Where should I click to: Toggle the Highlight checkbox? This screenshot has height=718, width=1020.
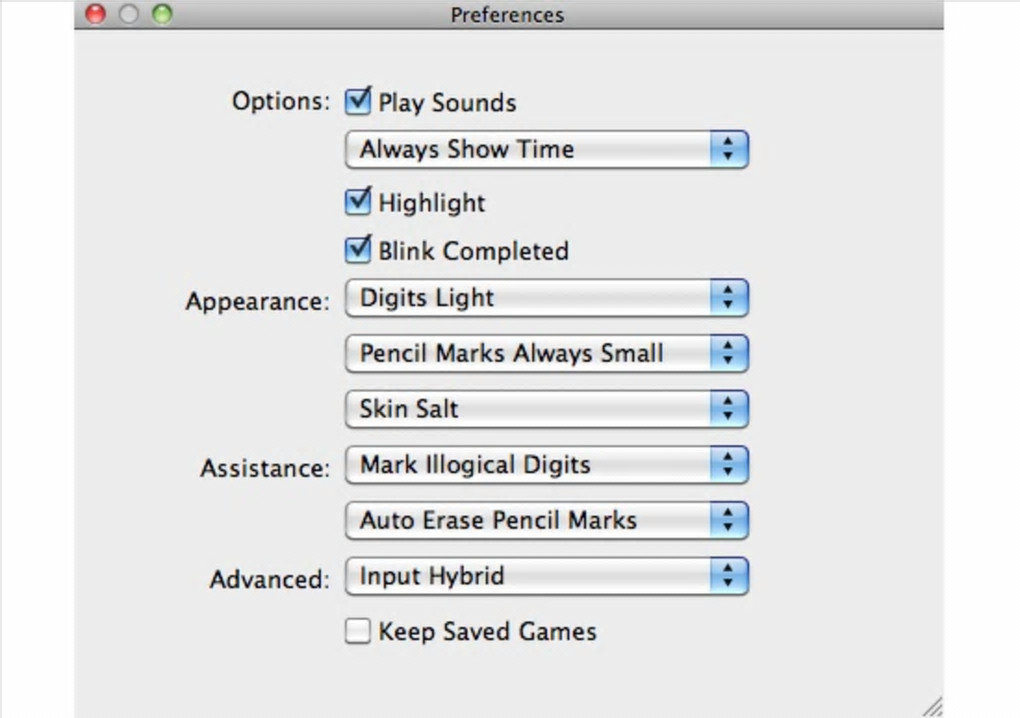coord(357,202)
